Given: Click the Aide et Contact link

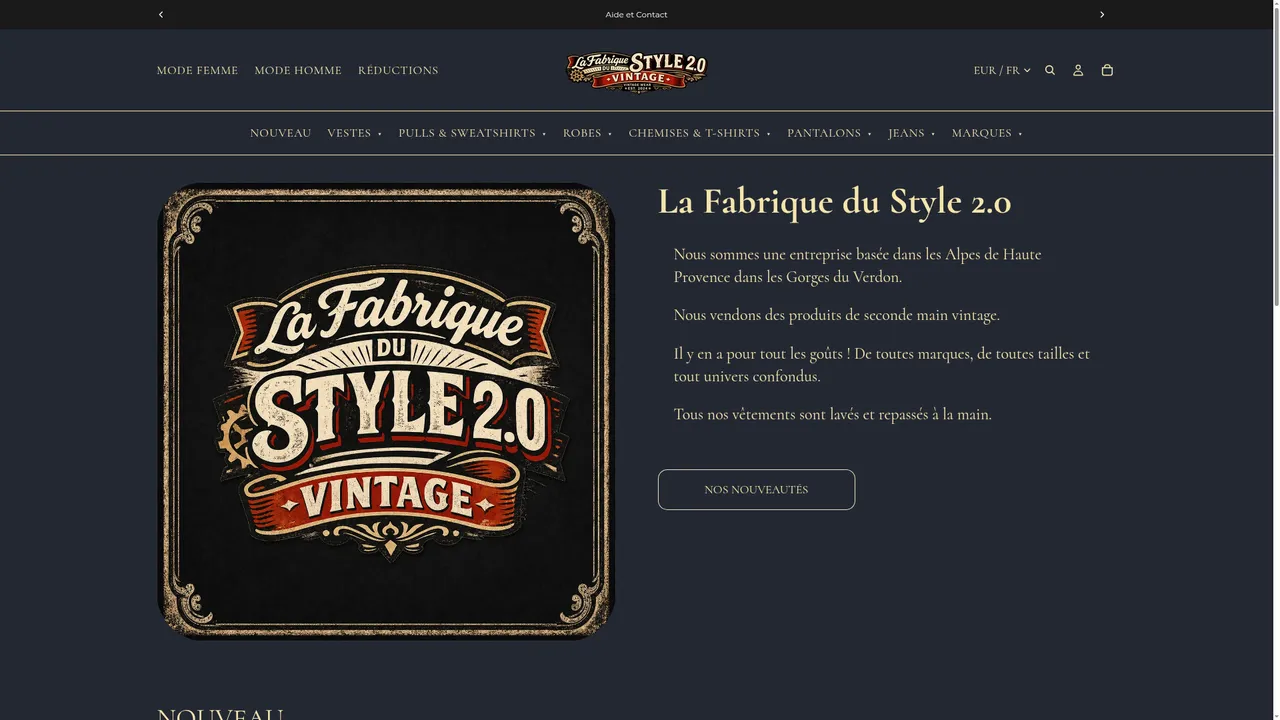Looking at the screenshot, I should point(636,14).
